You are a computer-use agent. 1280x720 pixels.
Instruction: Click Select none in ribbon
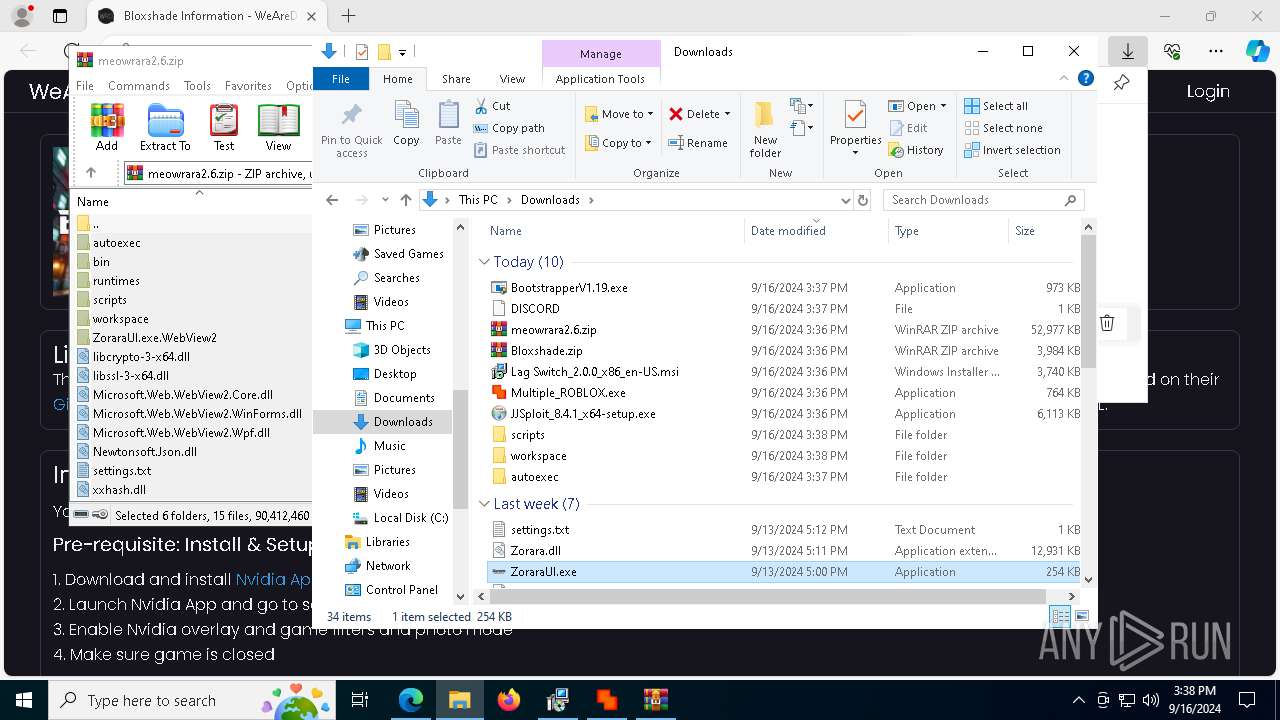(1003, 128)
